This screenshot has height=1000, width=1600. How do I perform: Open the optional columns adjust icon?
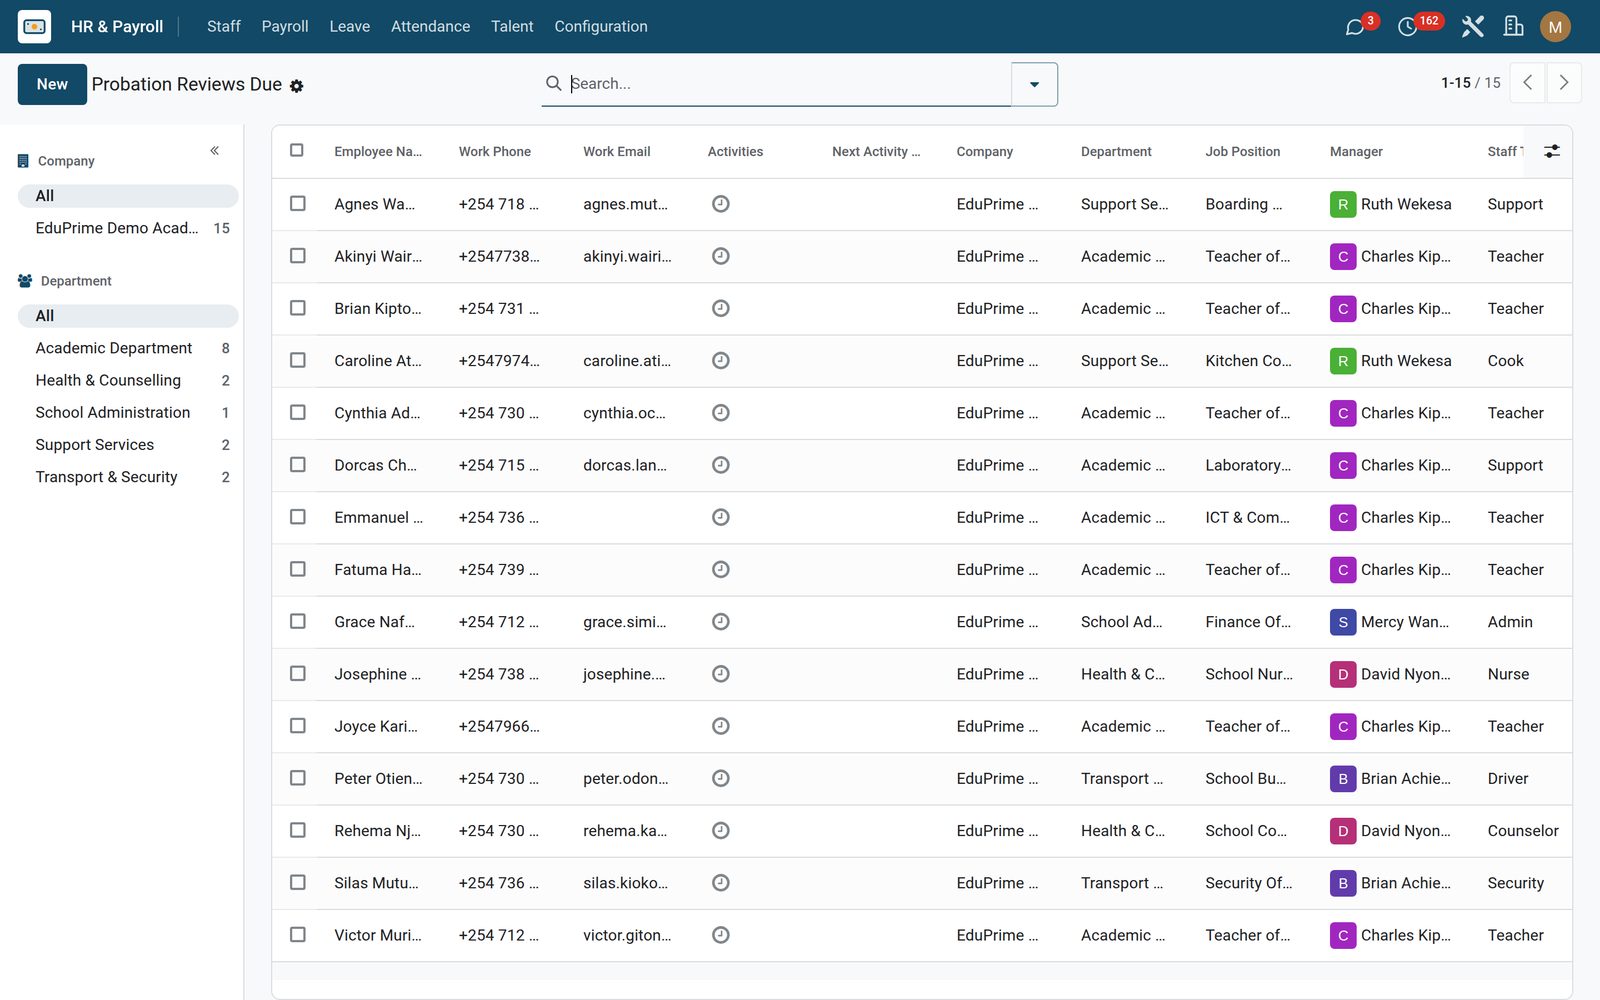click(x=1552, y=151)
